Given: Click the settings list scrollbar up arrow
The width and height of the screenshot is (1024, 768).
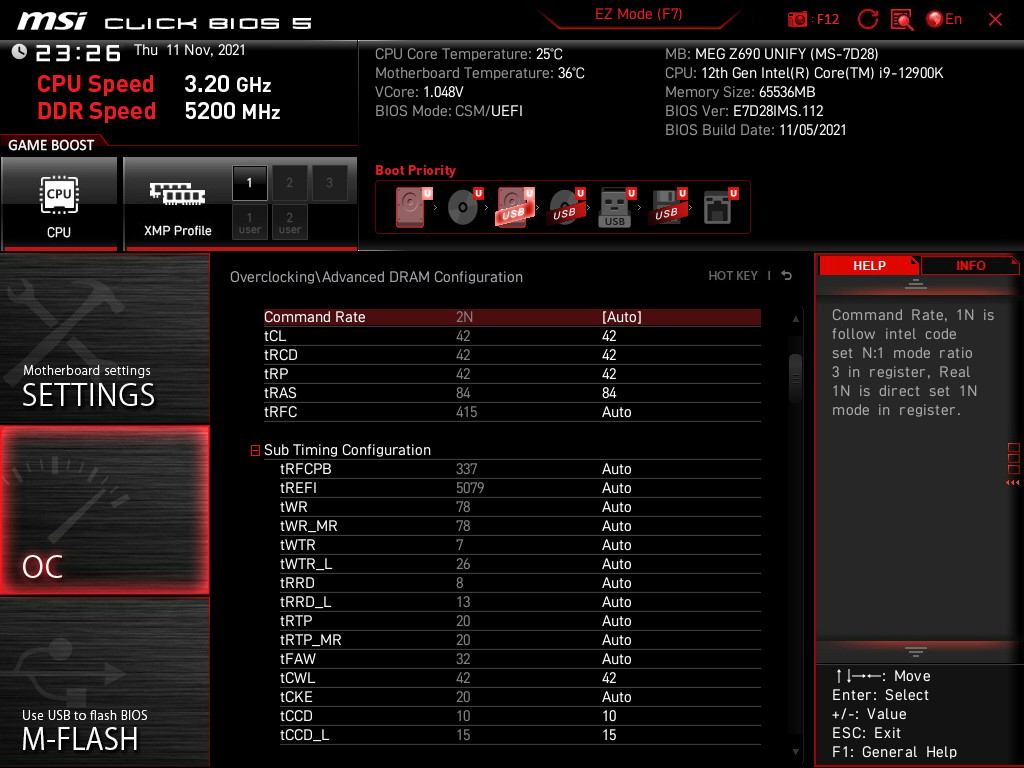Looking at the screenshot, I should [x=795, y=319].
